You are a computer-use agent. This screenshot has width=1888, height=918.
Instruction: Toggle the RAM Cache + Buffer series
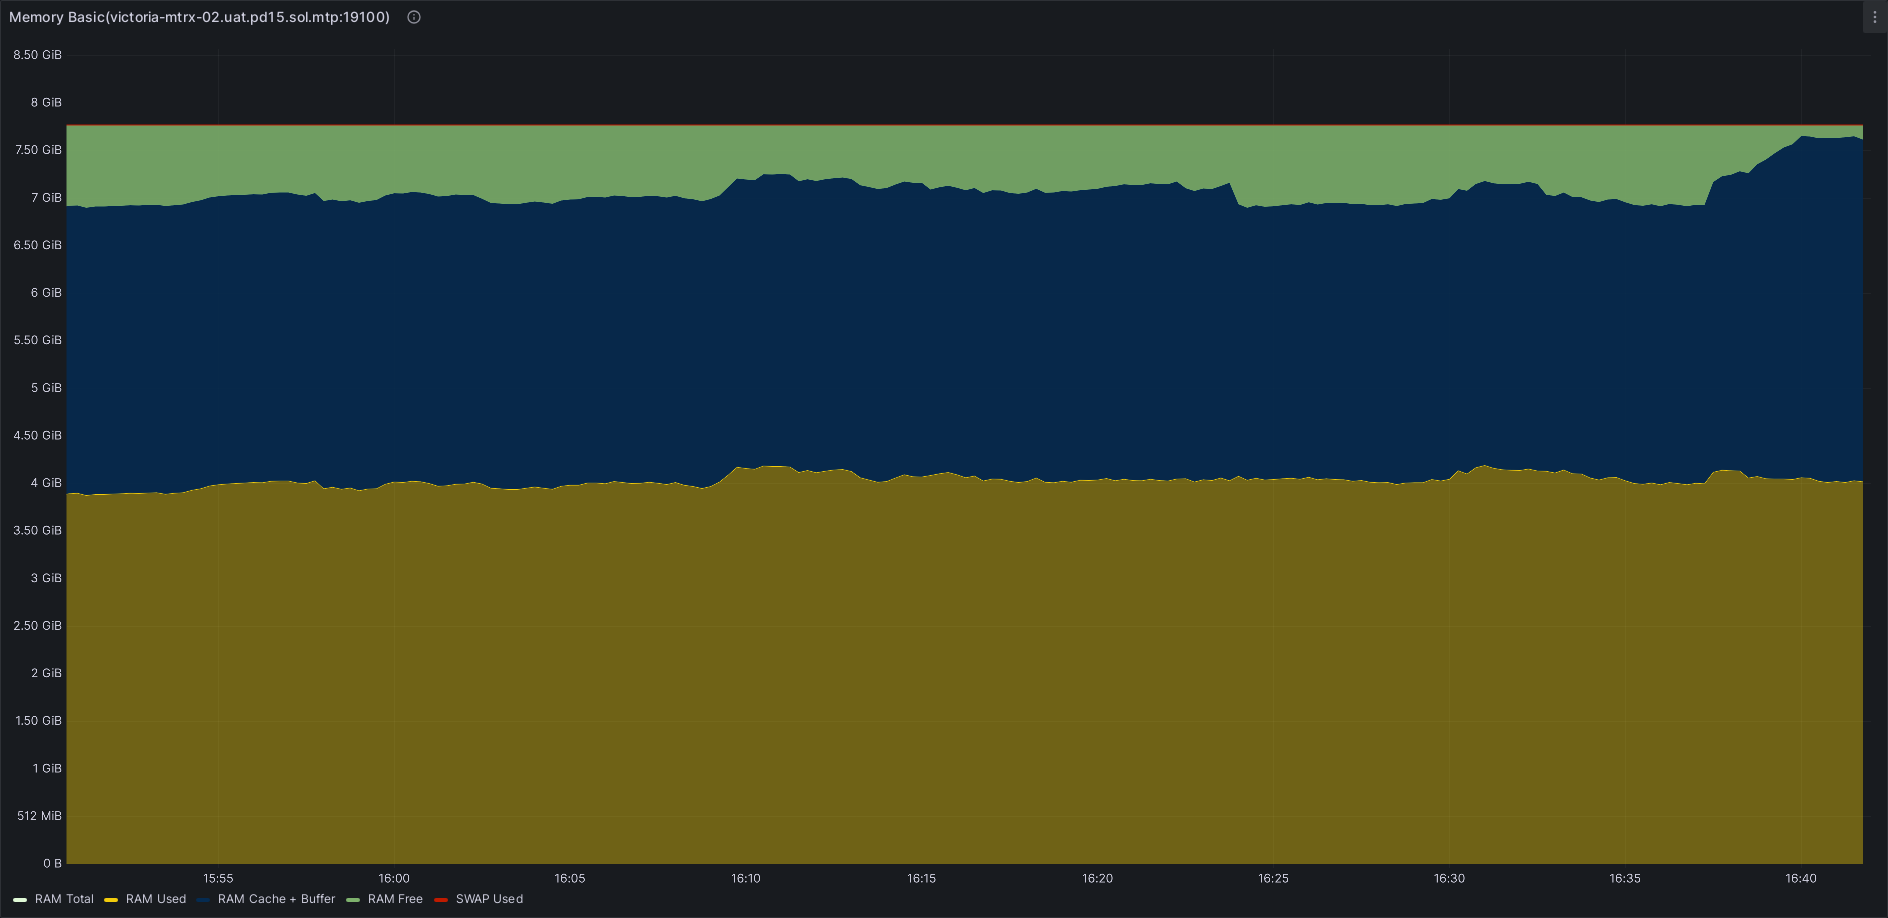coord(276,899)
